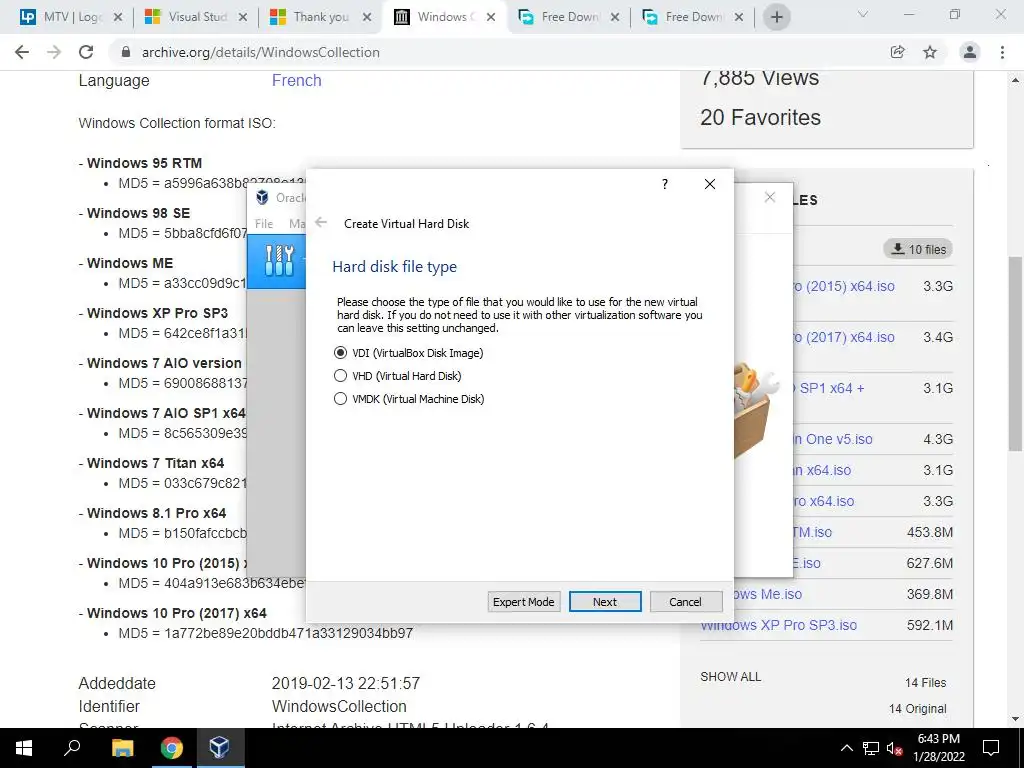Screen dimensions: 1024x768
Task: Open the tab search chevron dropdown
Action: pos(863,14)
